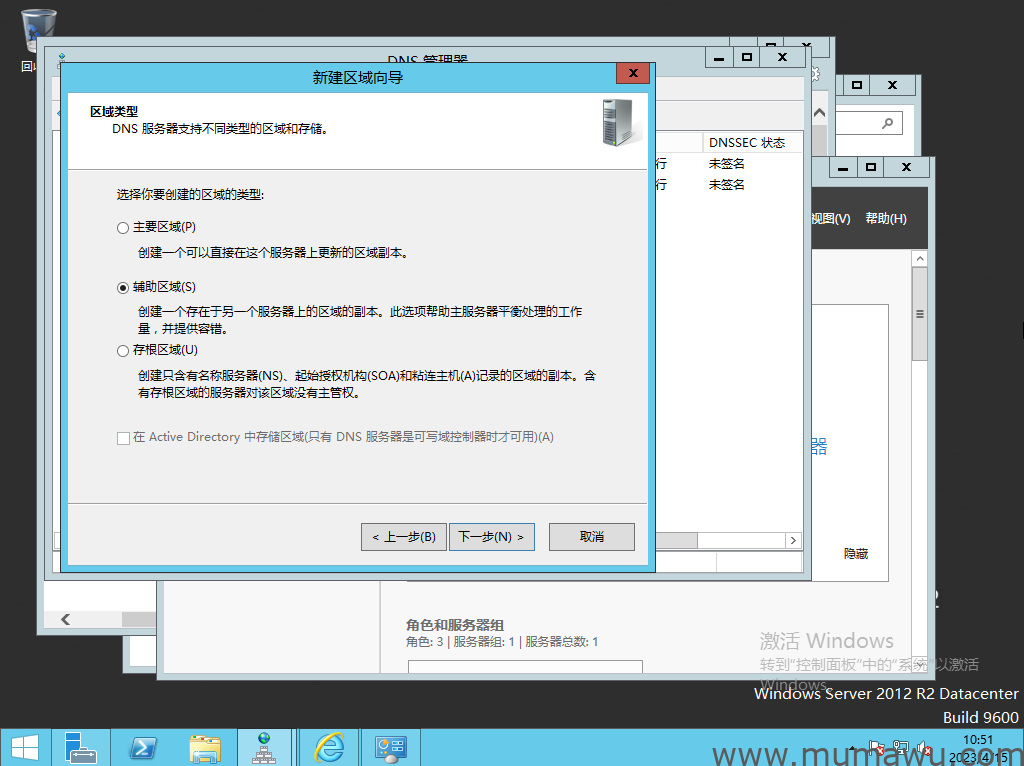Click the muted volume tray icon
The image size is (1024, 766).
click(x=925, y=748)
